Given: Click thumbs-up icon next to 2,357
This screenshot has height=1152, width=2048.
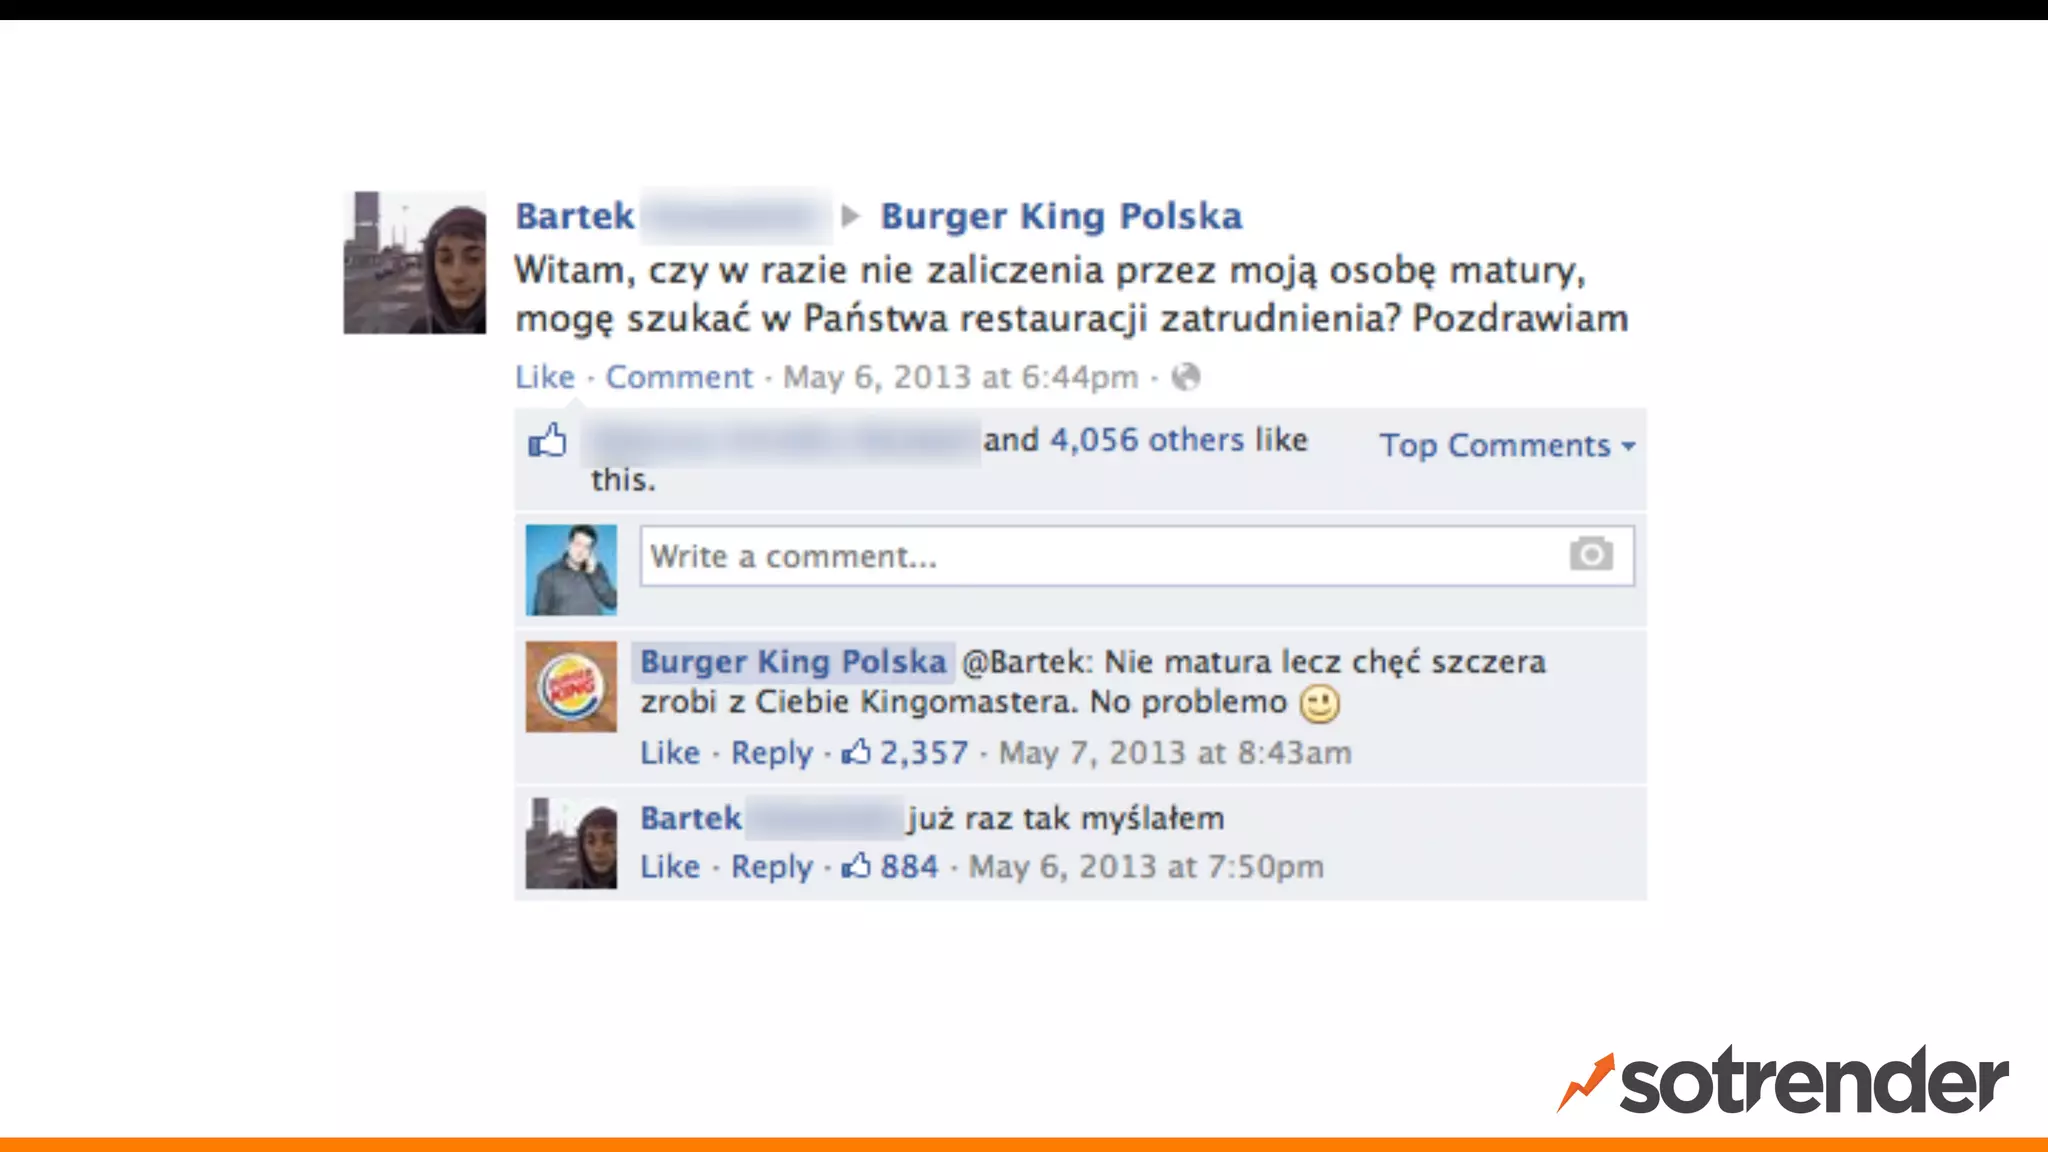Looking at the screenshot, I should (x=856, y=751).
